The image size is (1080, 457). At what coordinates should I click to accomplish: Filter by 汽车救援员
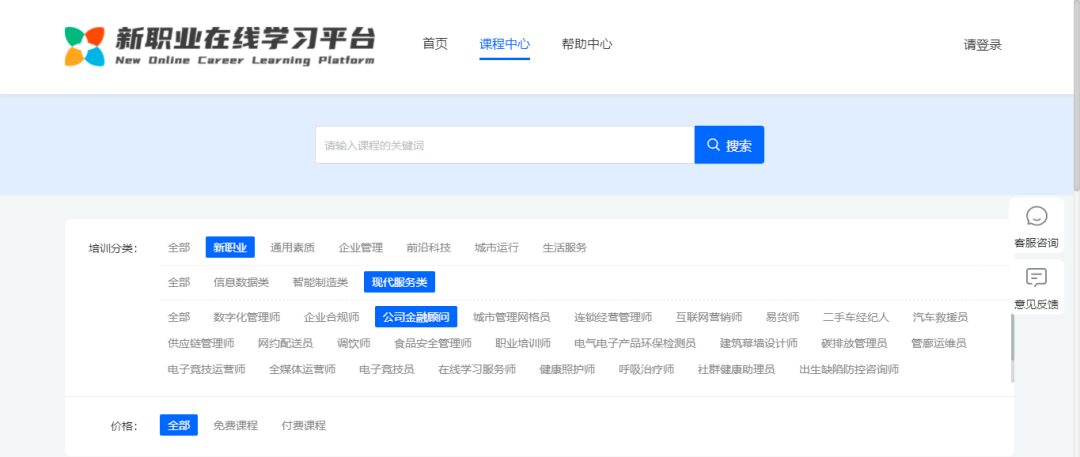[940, 317]
